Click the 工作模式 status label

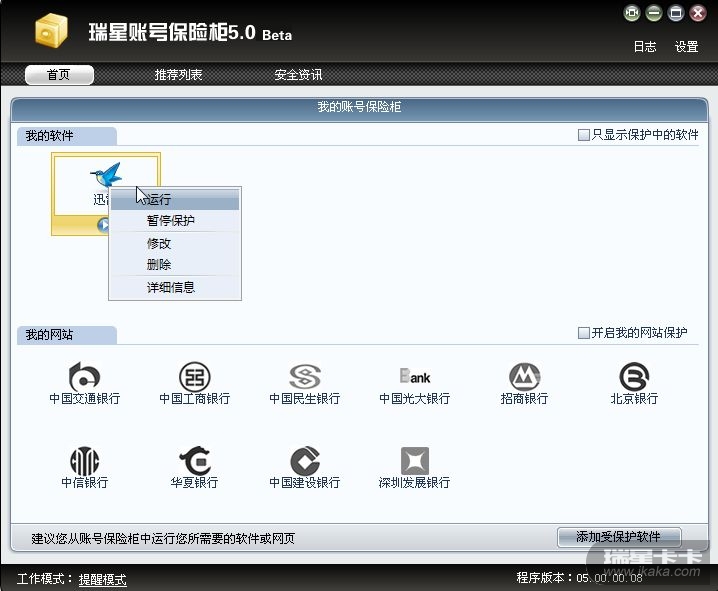pos(44,579)
